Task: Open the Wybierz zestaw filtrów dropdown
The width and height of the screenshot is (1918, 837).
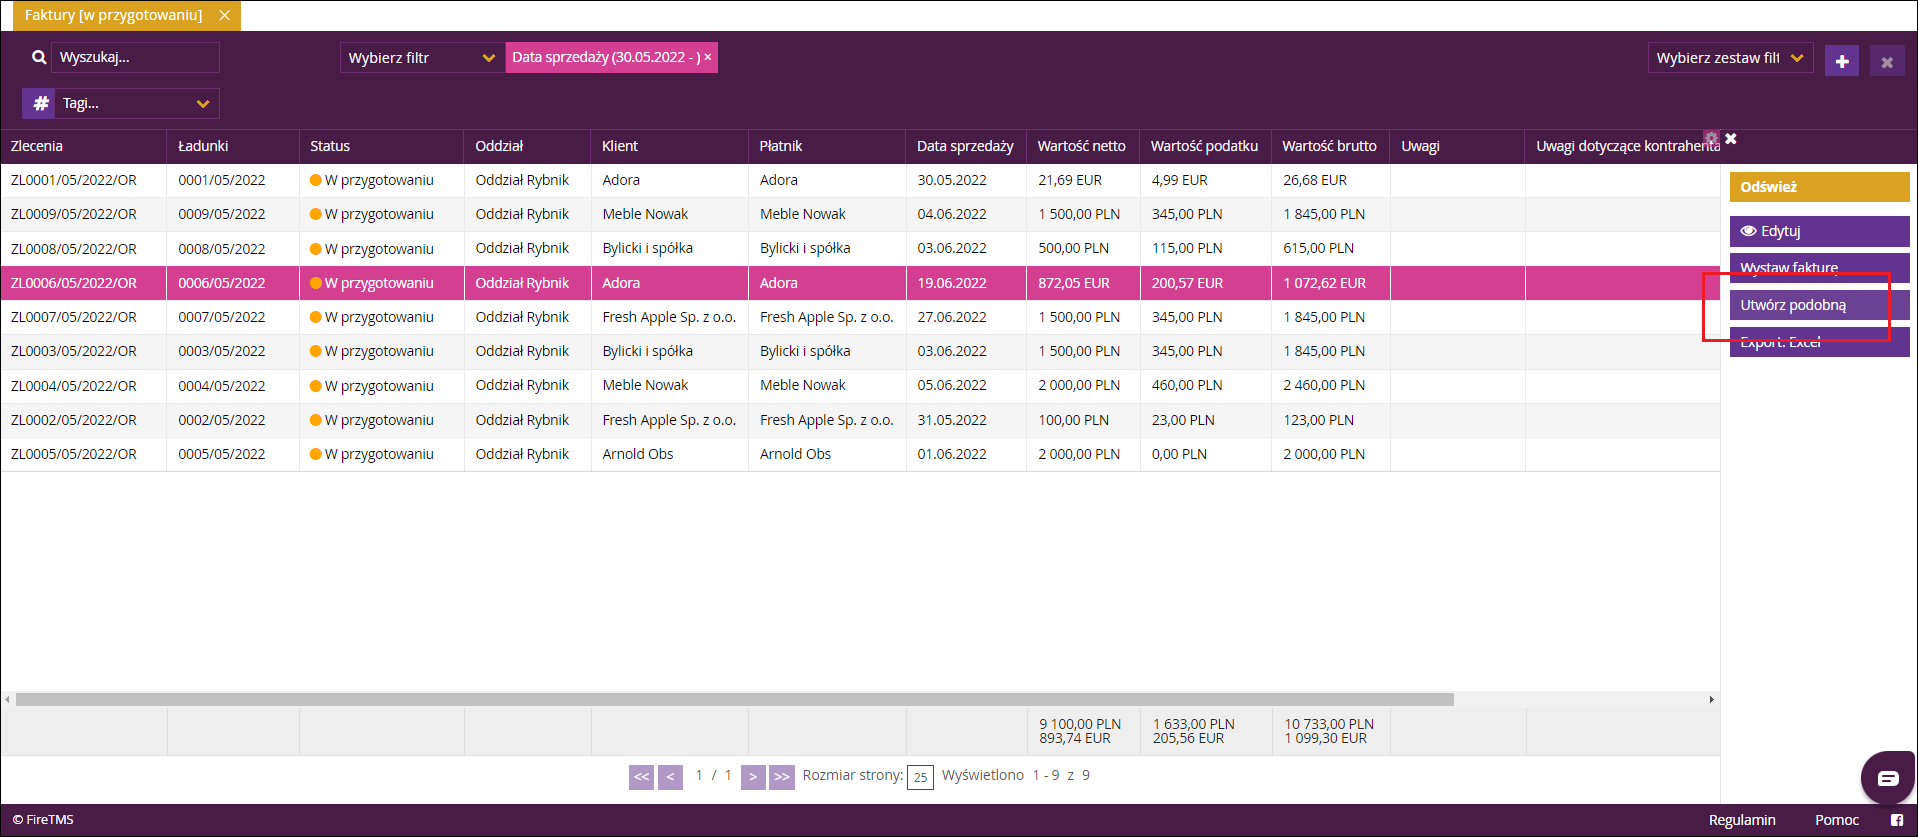Action: [1730, 58]
